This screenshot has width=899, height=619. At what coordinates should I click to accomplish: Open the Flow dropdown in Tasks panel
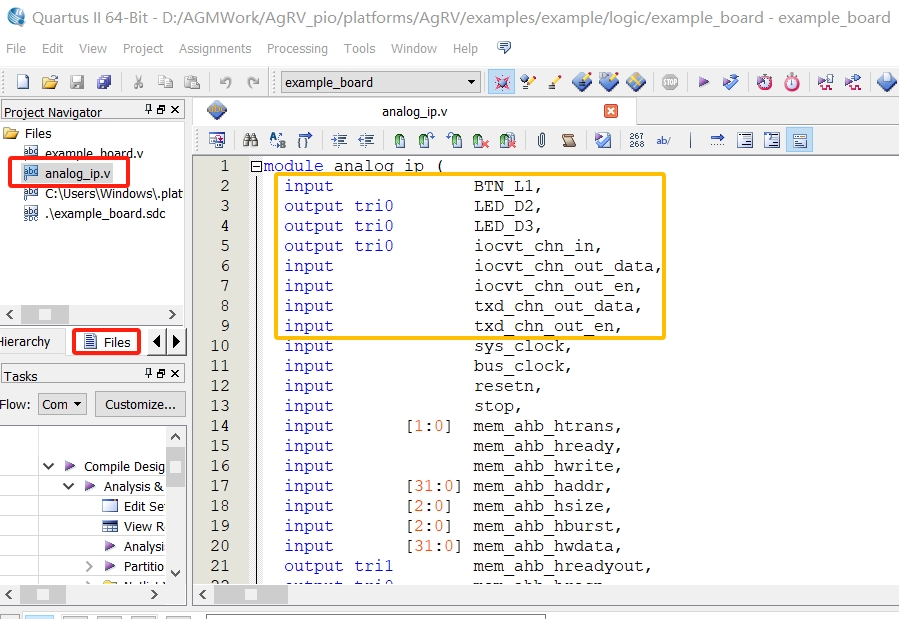pos(62,405)
